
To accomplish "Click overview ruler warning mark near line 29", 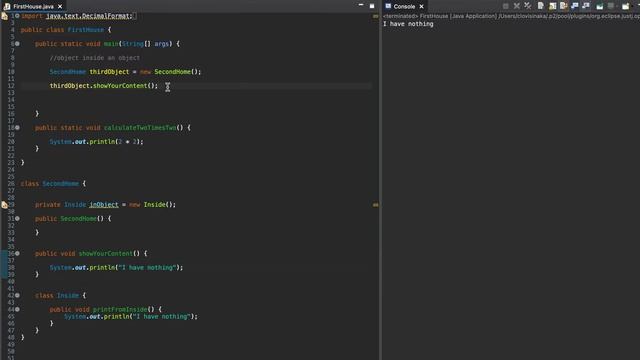I will pyautogui.click(x=375, y=205).
